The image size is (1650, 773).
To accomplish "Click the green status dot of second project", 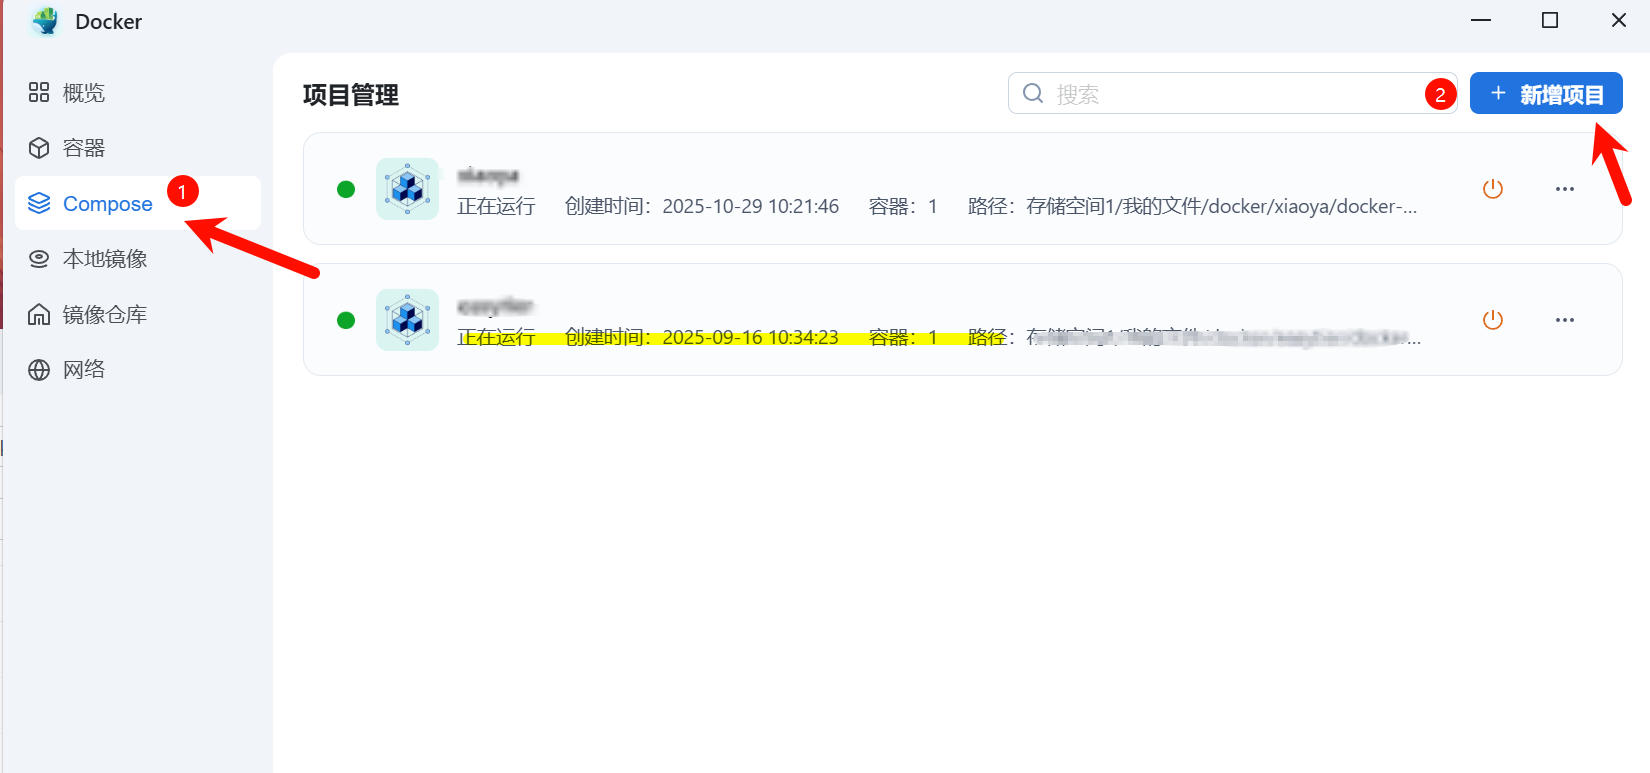I will tap(346, 320).
